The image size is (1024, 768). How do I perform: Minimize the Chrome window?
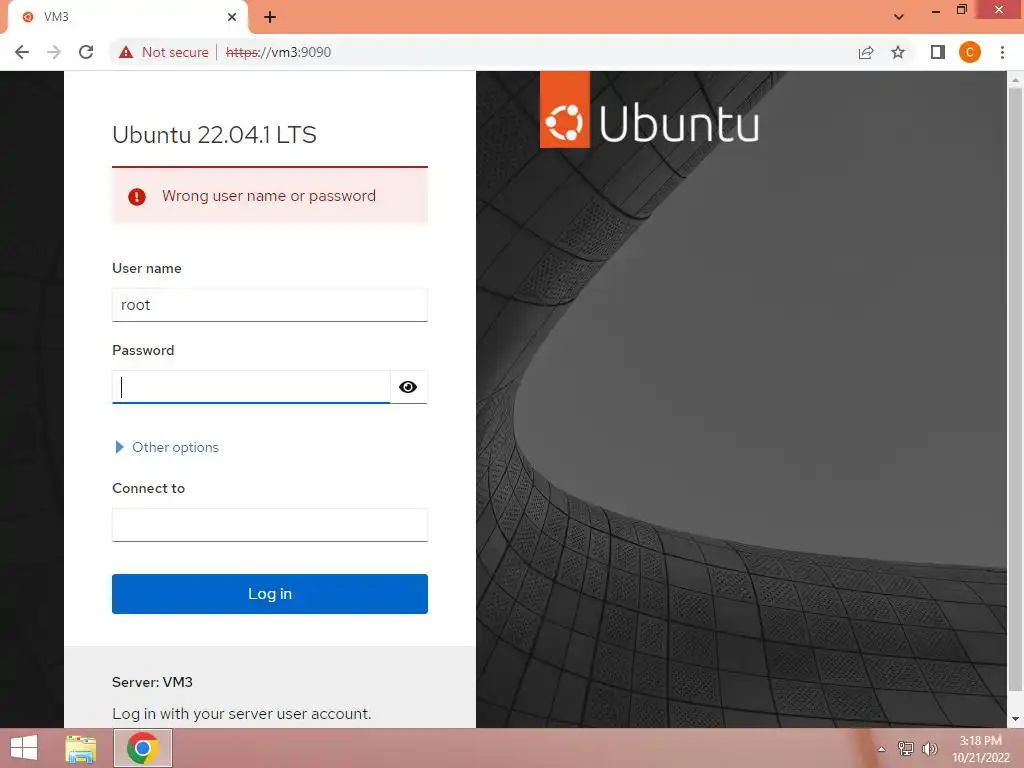(x=936, y=10)
